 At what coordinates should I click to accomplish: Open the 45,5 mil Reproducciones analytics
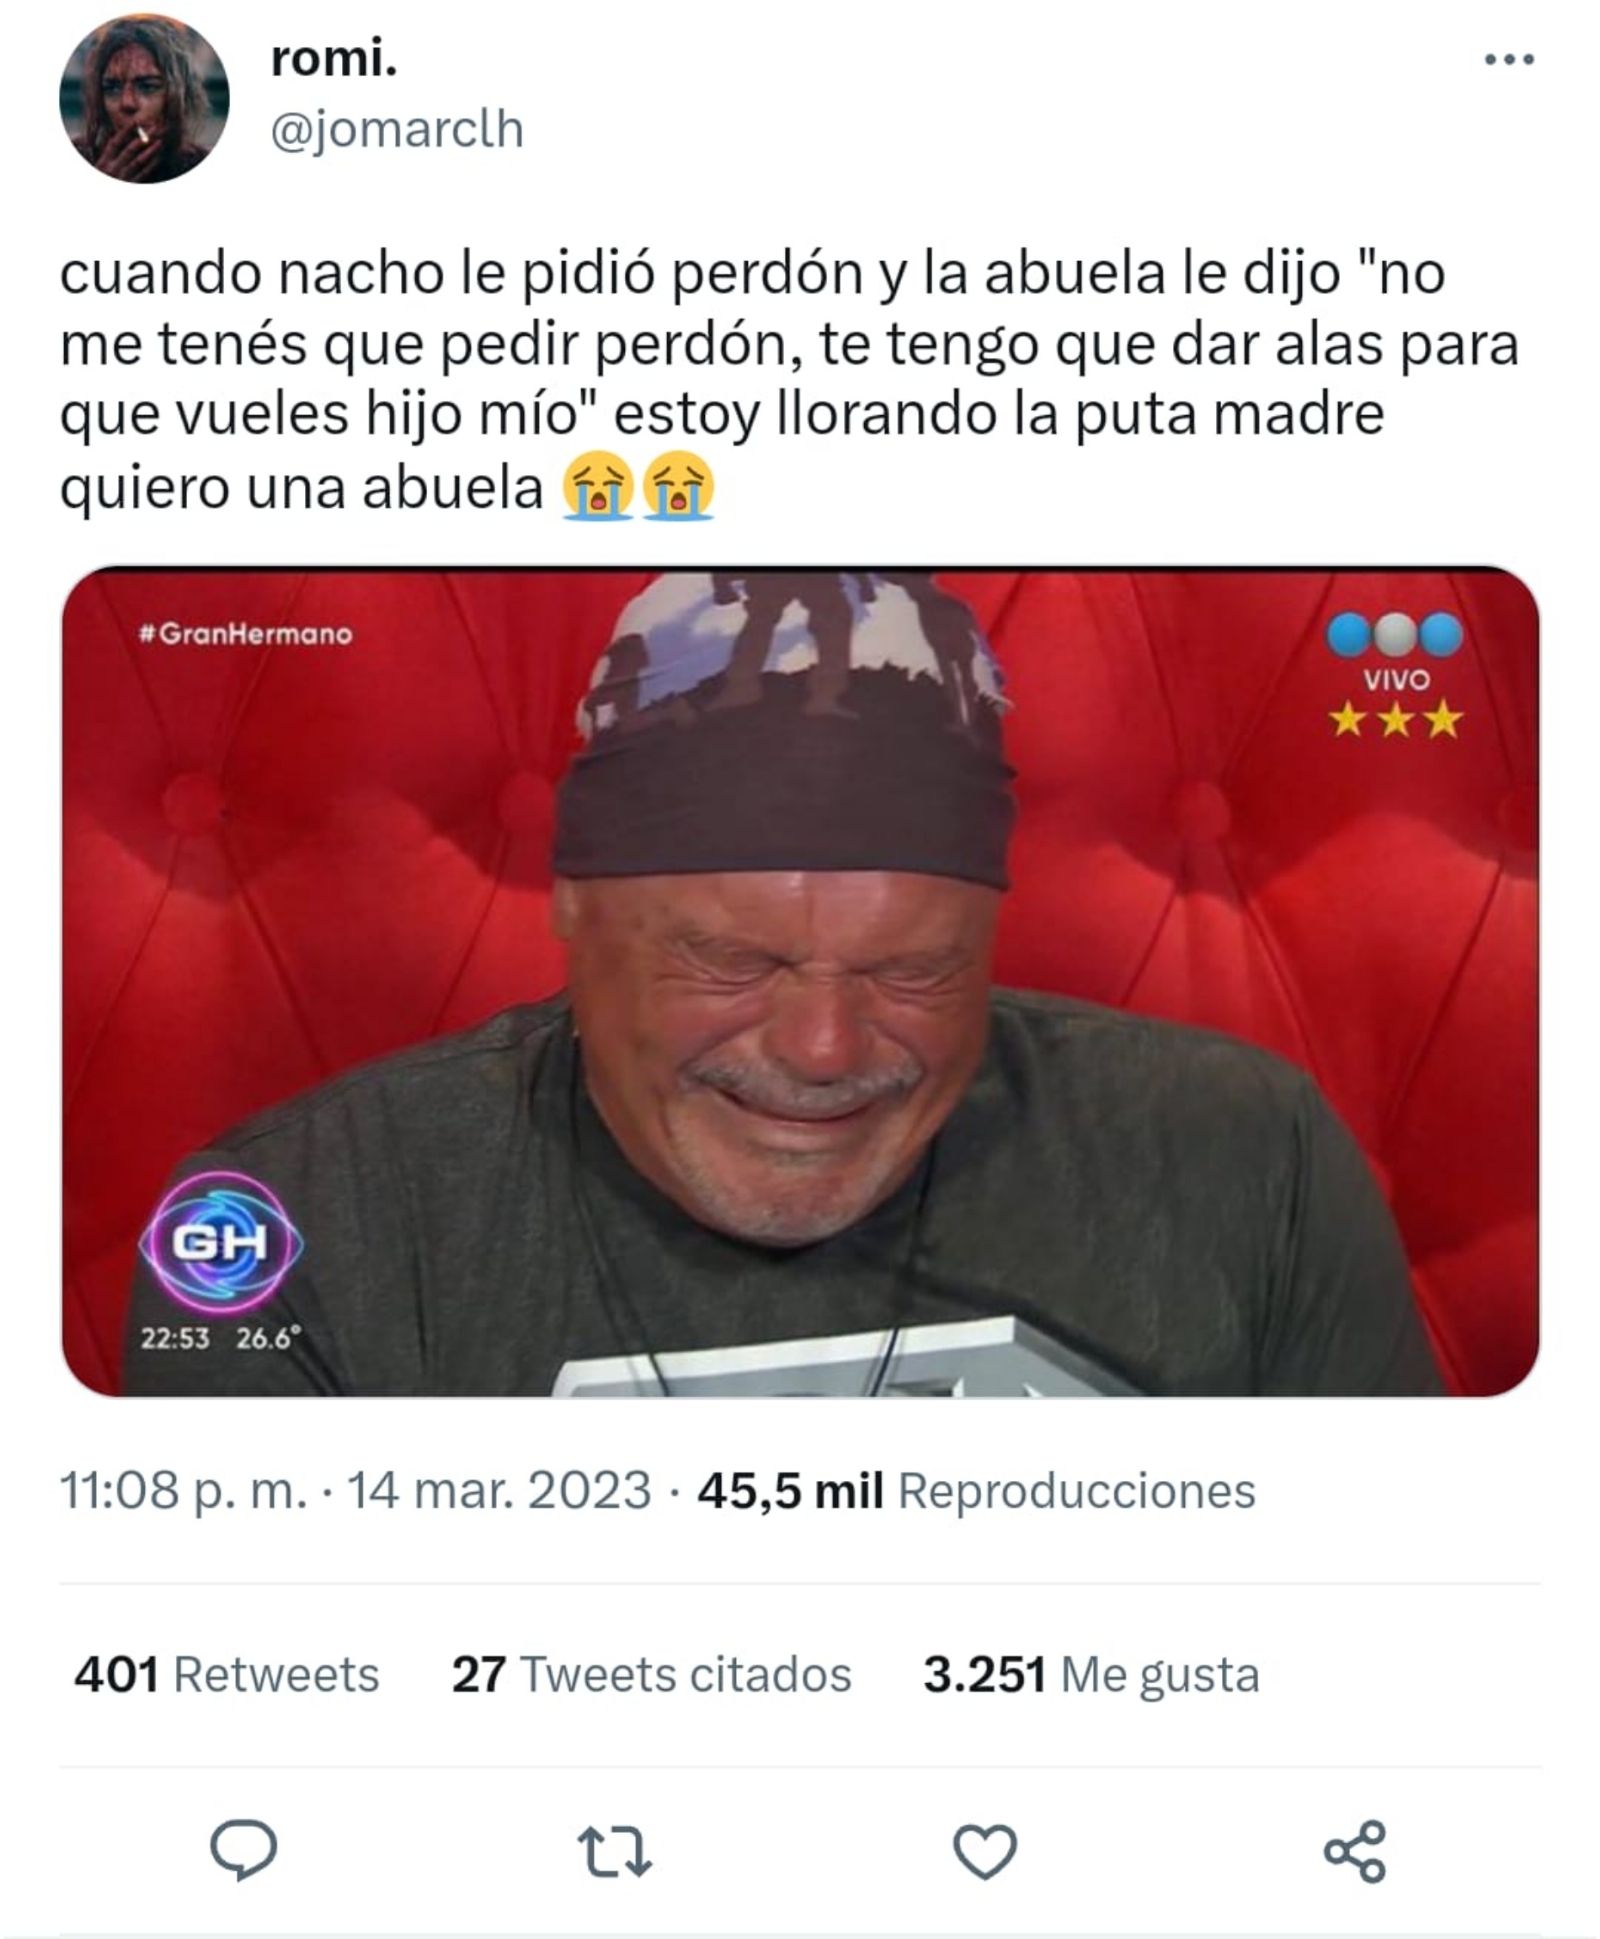click(x=976, y=1490)
